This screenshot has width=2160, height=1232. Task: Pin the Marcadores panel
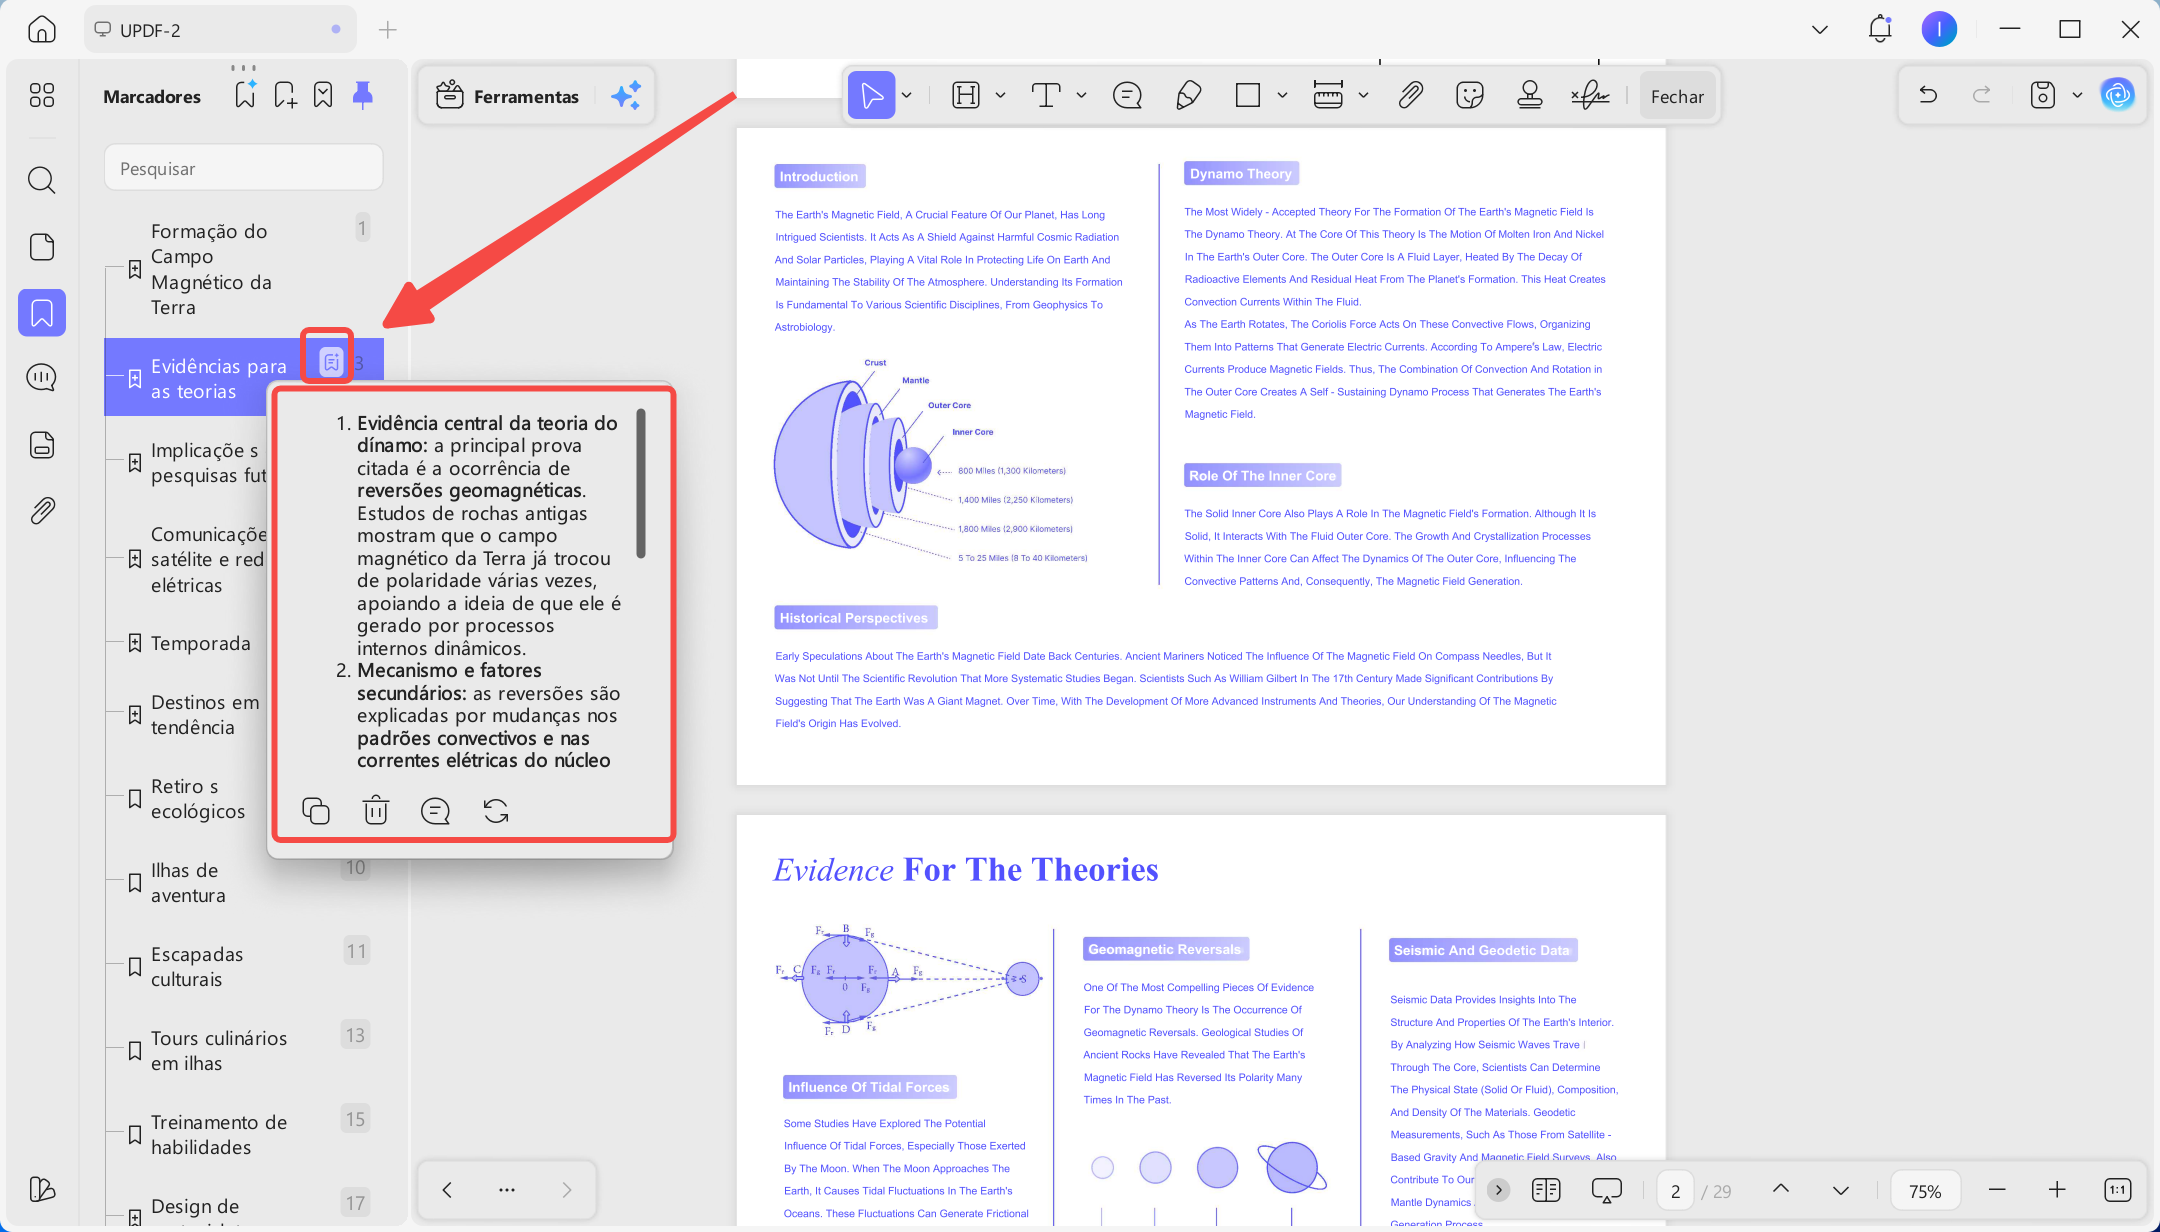coord(363,95)
